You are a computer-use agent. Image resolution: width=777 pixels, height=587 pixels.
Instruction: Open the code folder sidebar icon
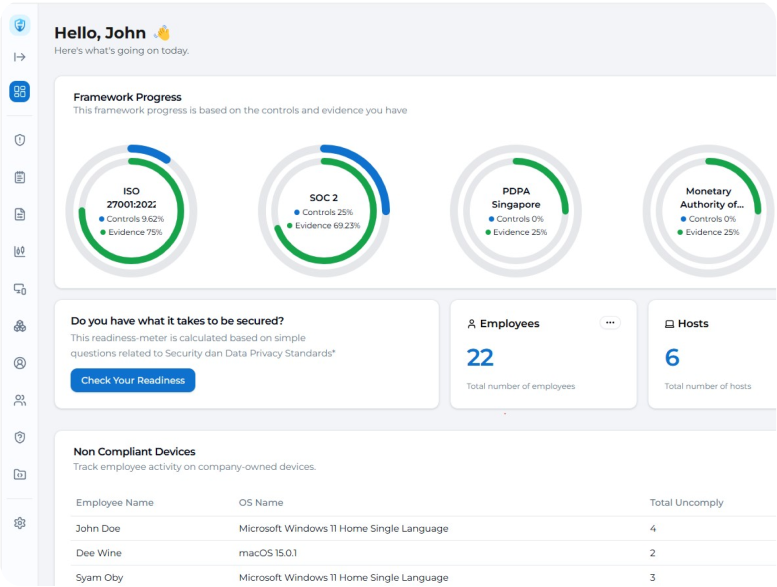(x=20, y=474)
